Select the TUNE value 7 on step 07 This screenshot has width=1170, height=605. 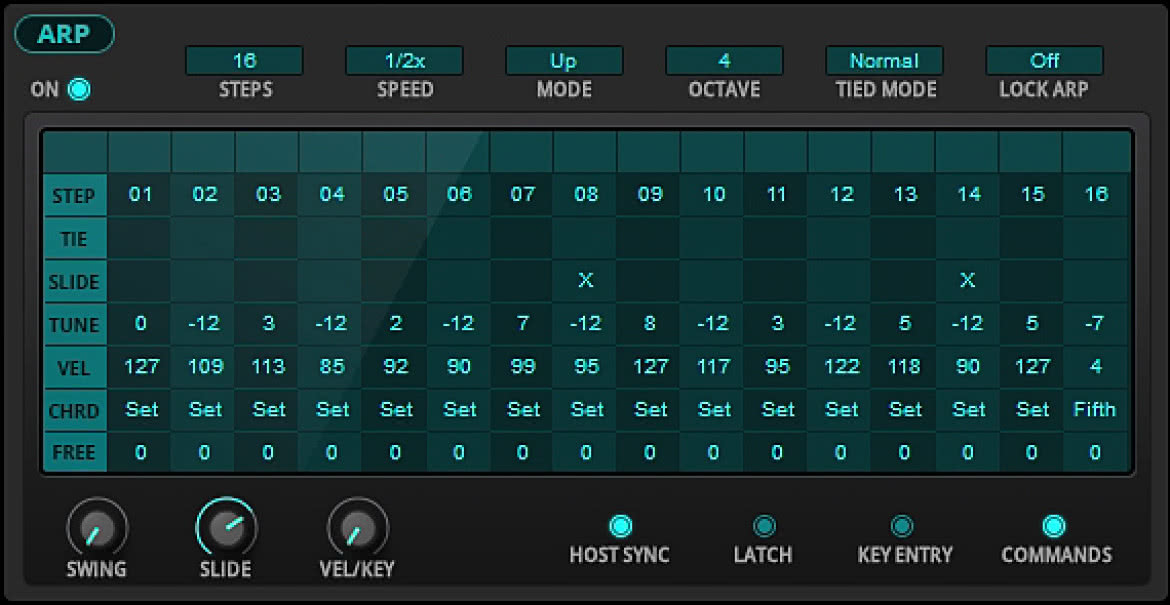[522, 325]
